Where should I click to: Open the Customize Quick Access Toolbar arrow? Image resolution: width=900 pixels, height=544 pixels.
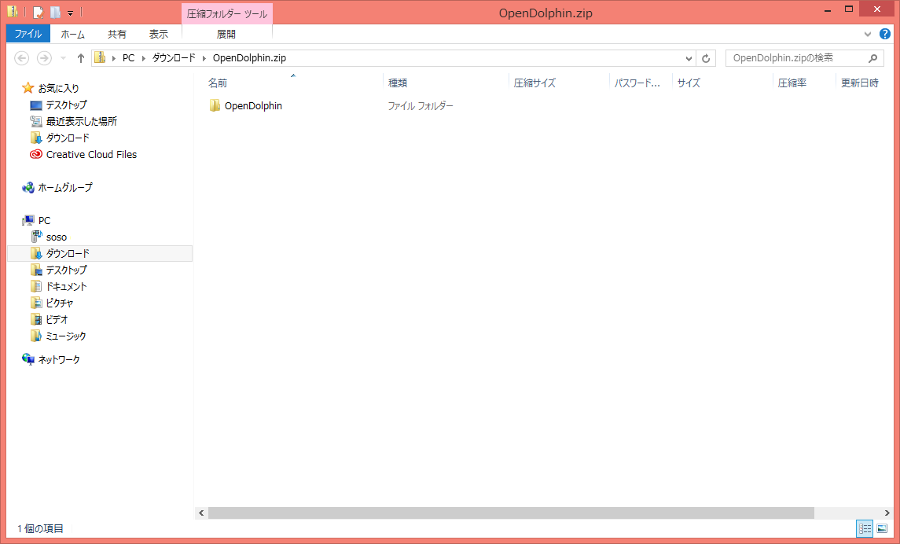pyautogui.click(x=70, y=13)
